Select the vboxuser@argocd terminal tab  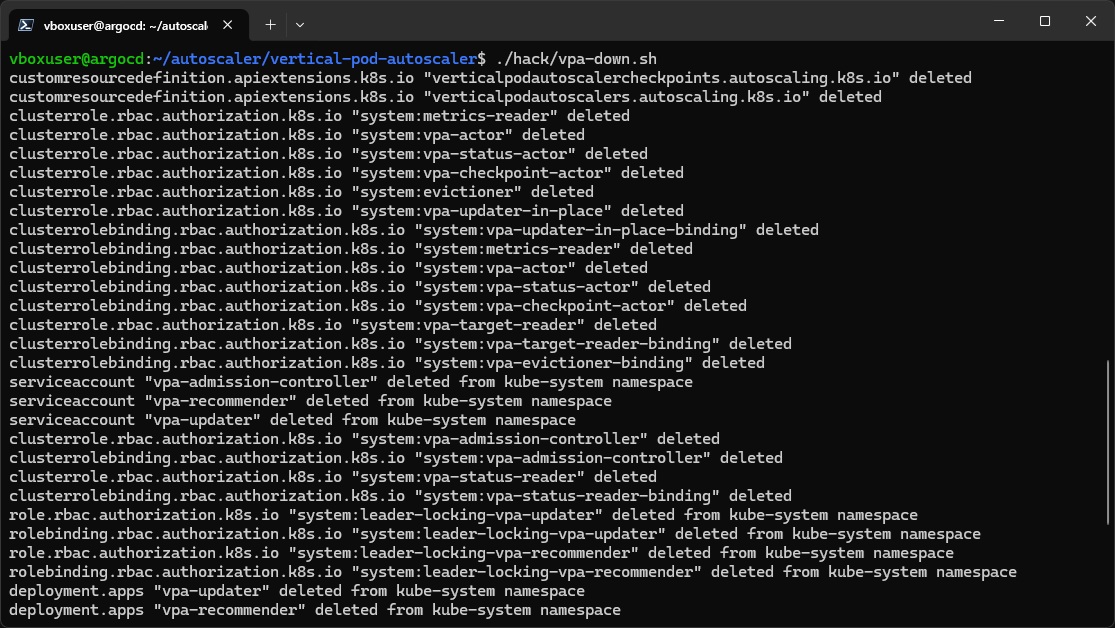pyautogui.click(x=129, y=25)
